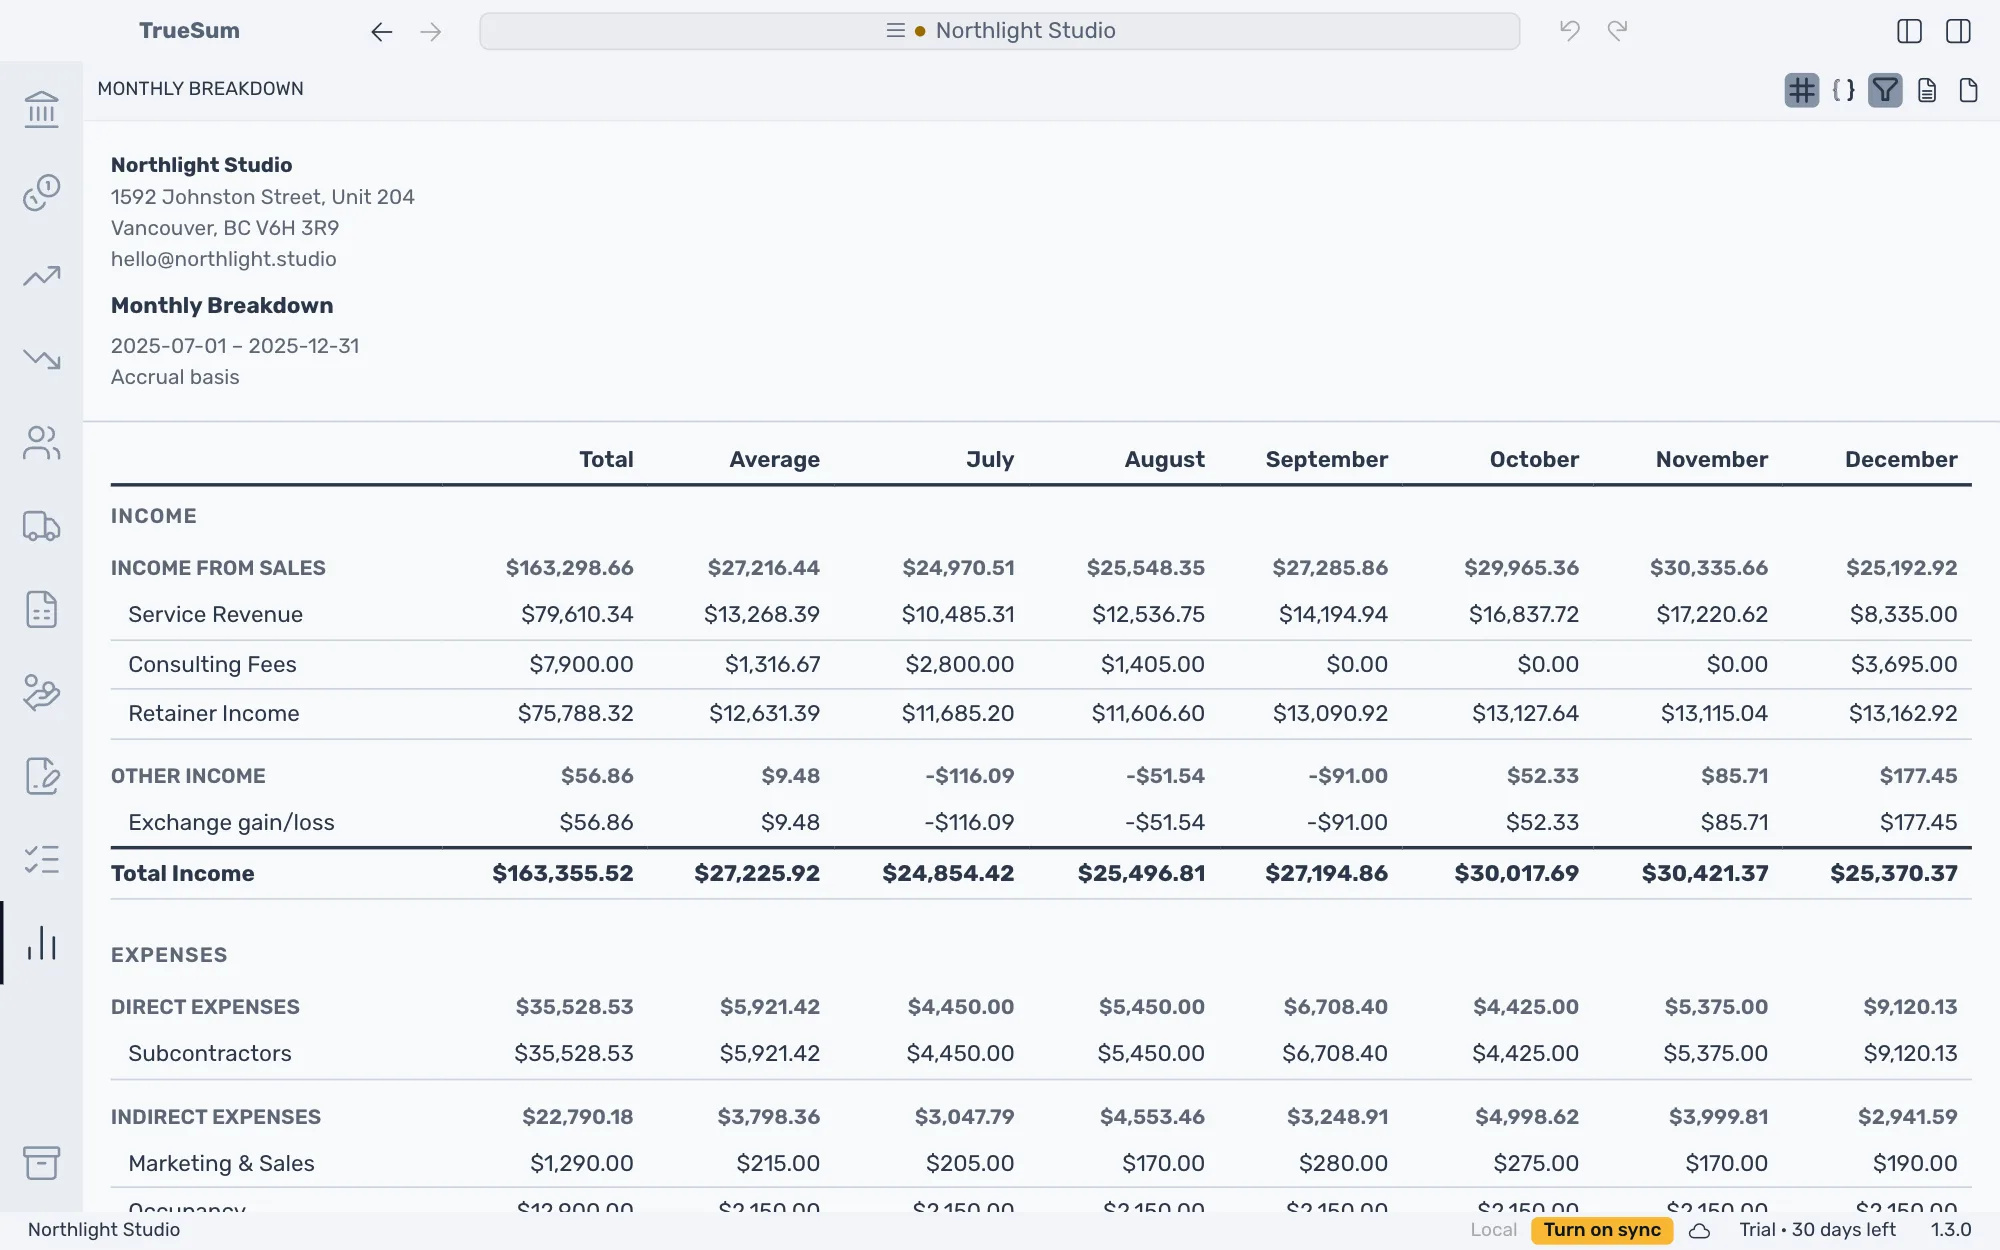
Task: Click the blank page icon
Action: coord(1968,91)
